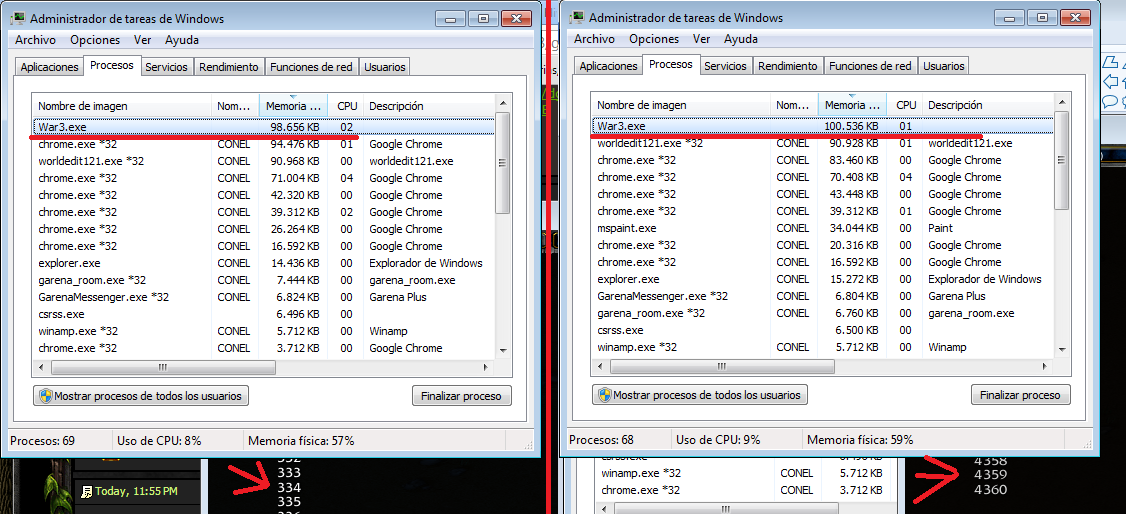
Task: Click scroll-up arrow in left process list
Action: [x=503, y=102]
